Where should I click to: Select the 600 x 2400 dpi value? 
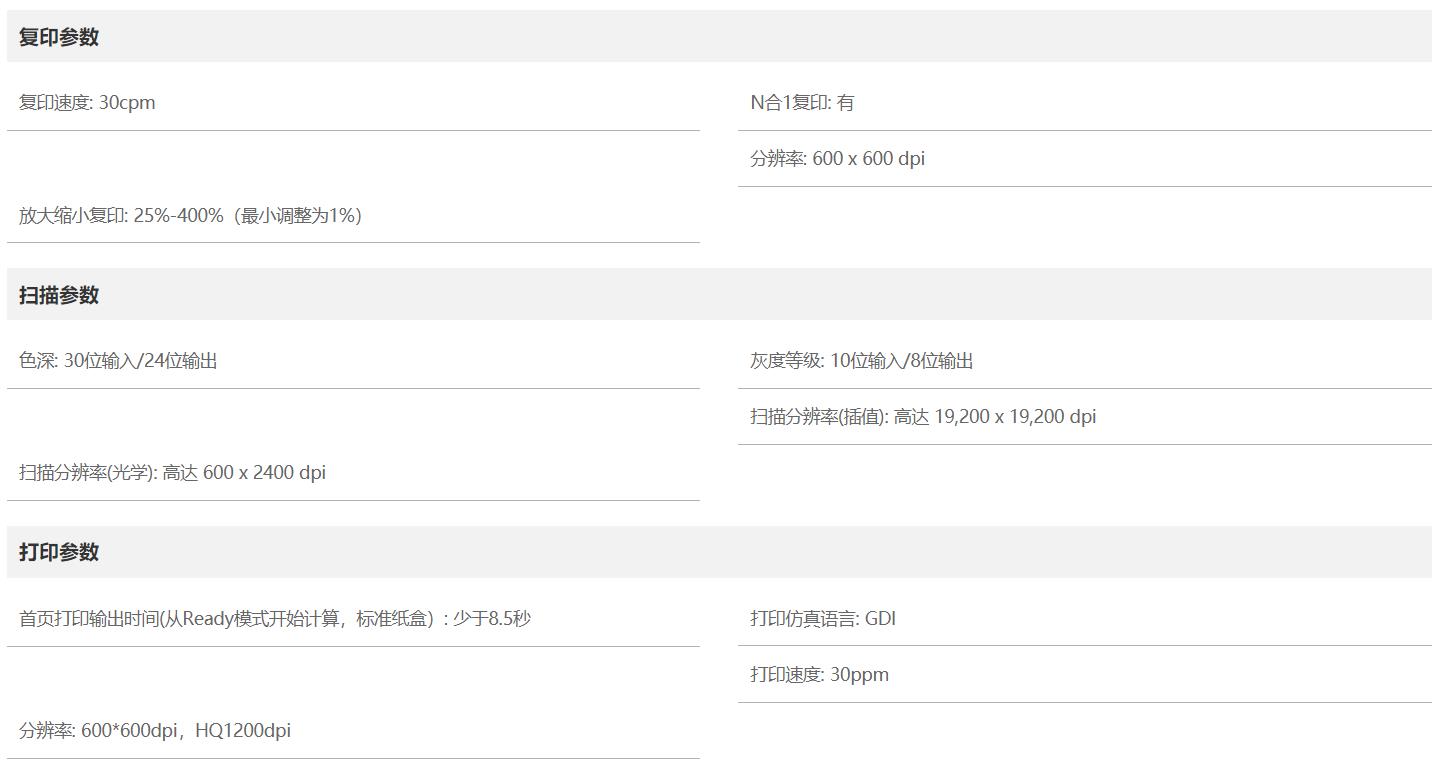tap(264, 473)
